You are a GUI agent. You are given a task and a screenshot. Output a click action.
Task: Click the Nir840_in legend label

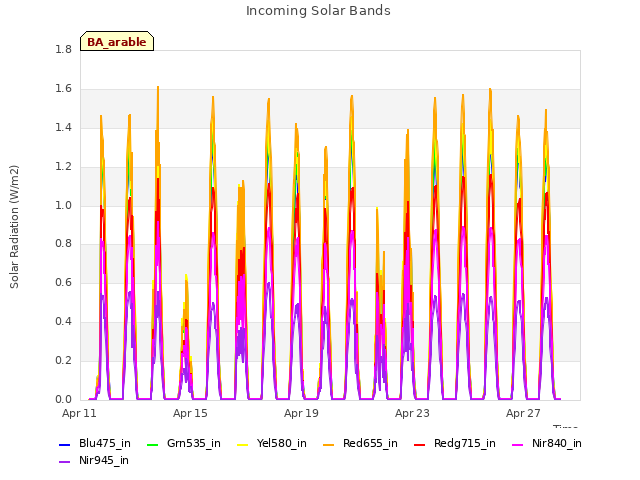(x=557, y=443)
